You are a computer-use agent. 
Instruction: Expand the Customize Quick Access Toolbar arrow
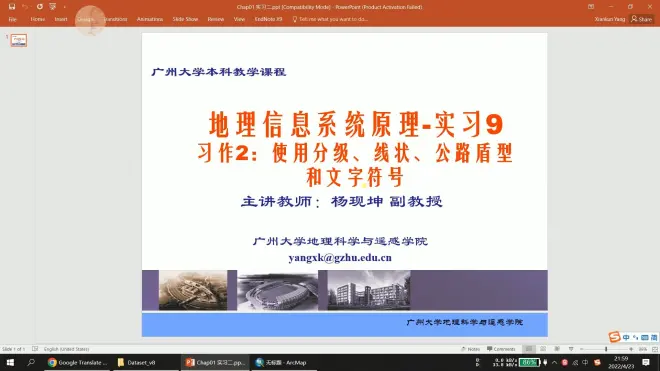point(65,7)
